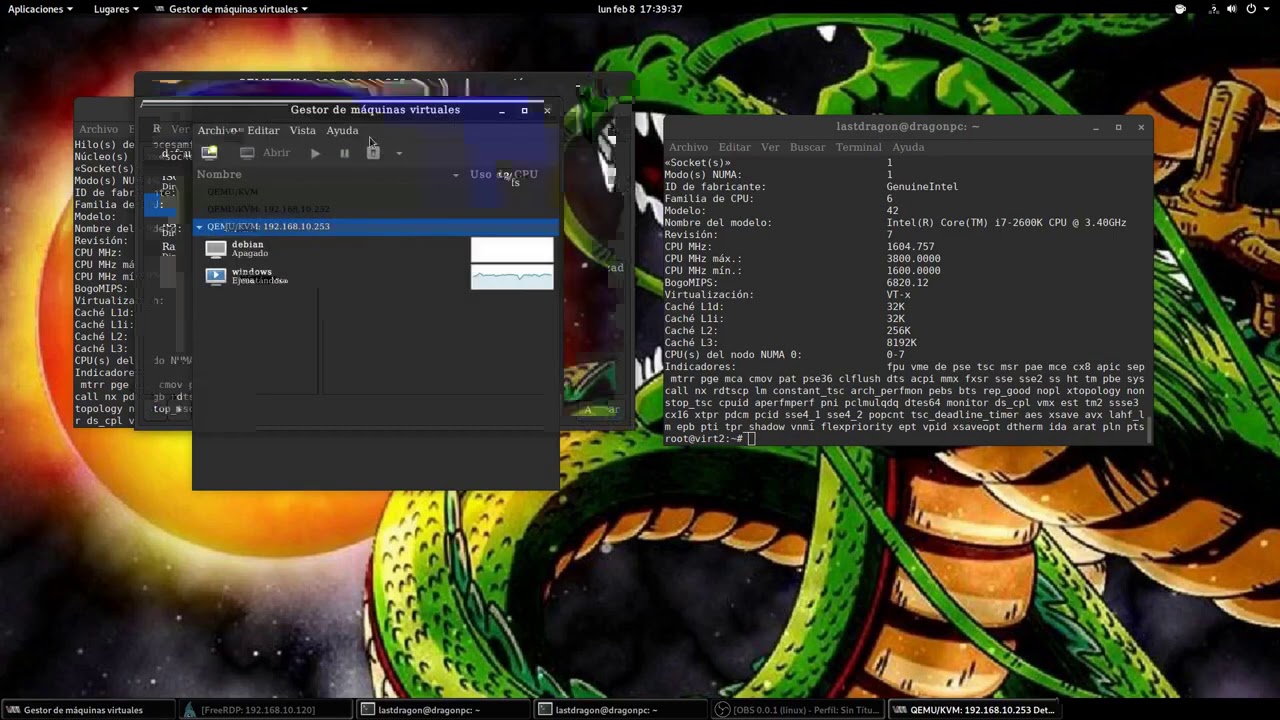Open Ayuda menu in virtual machine manager
The width and height of the screenshot is (1280, 720).
(342, 130)
